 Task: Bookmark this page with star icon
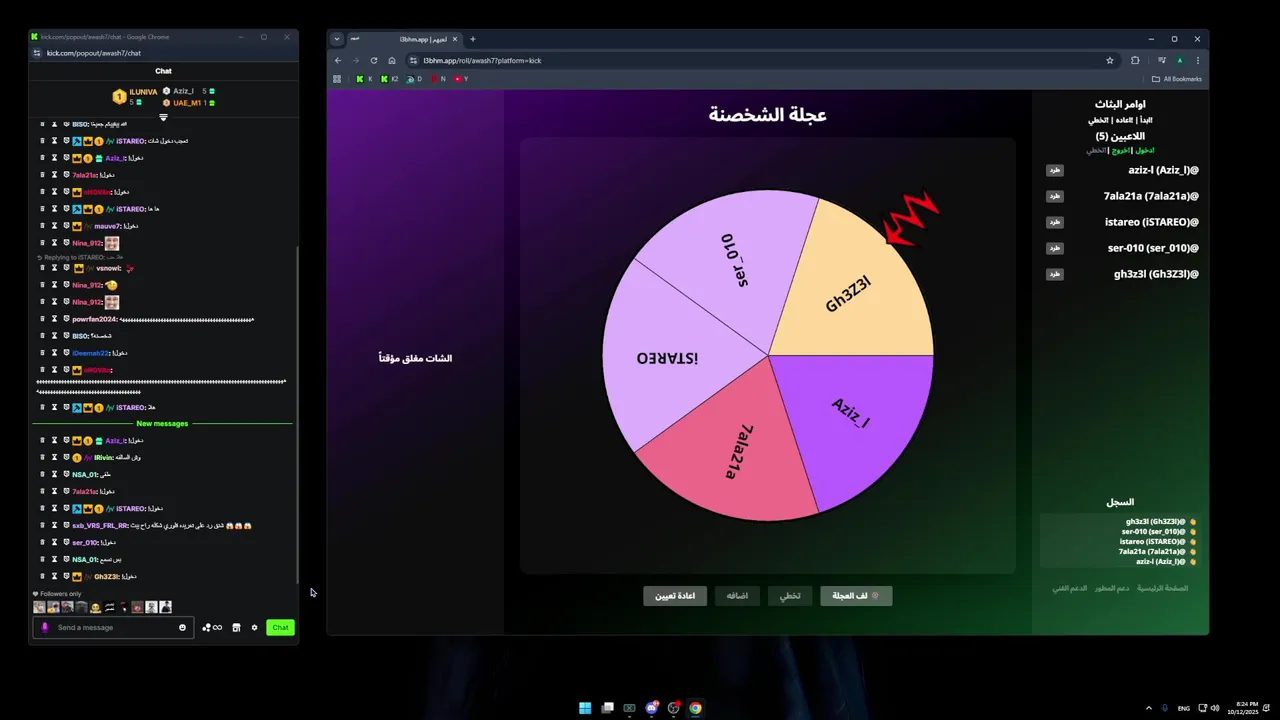(x=1109, y=60)
